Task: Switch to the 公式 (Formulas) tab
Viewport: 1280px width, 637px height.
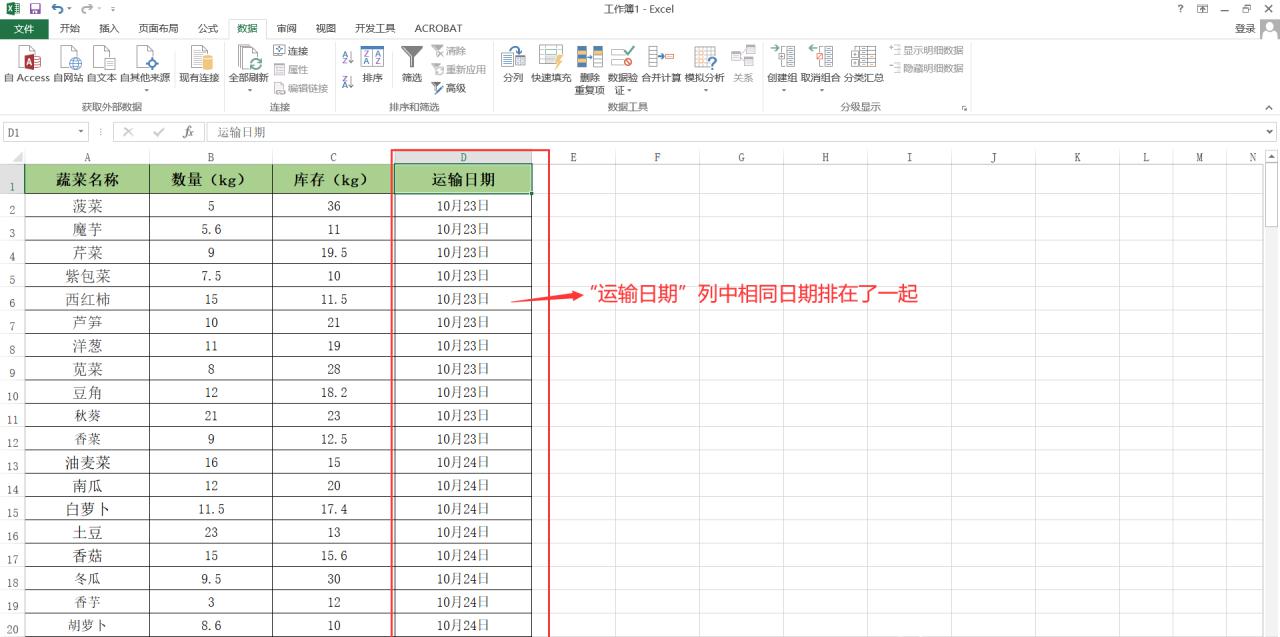Action: point(208,28)
